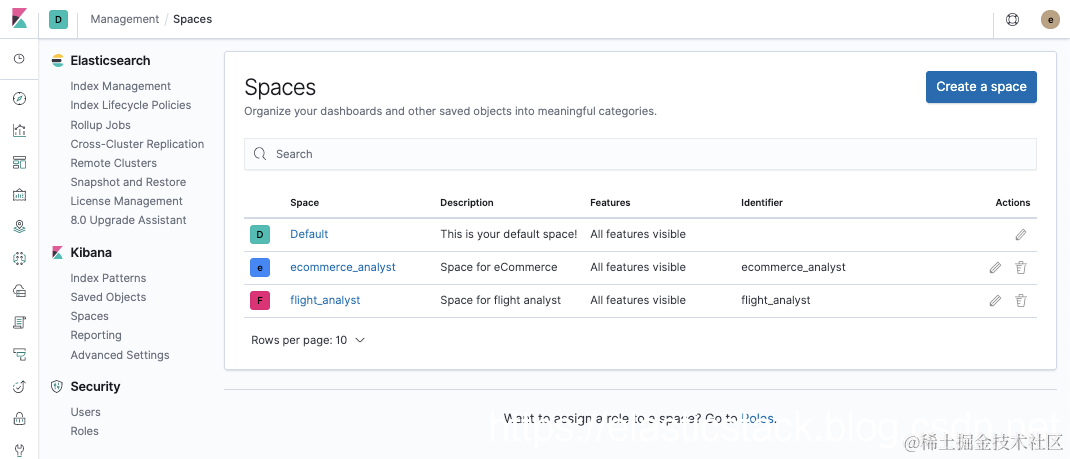This screenshot has height=459, width=1070.
Task: Expand the Rows per page dropdown
Action: click(308, 340)
